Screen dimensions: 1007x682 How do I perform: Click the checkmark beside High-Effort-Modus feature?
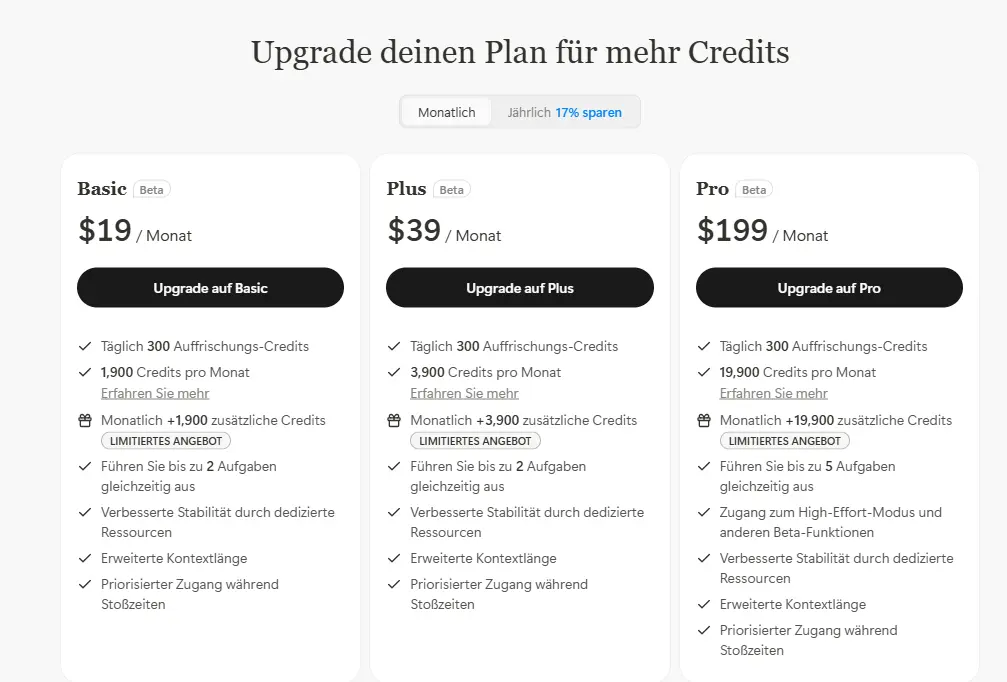click(x=704, y=512)
